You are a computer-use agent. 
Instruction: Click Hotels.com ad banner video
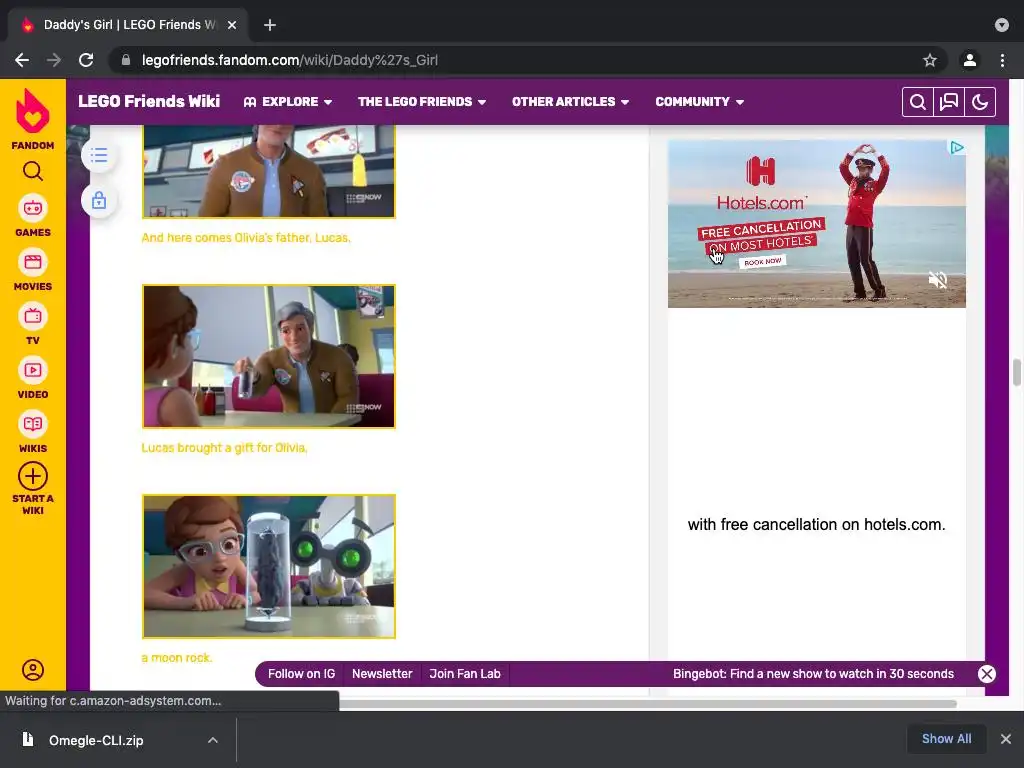pos(816,223)
